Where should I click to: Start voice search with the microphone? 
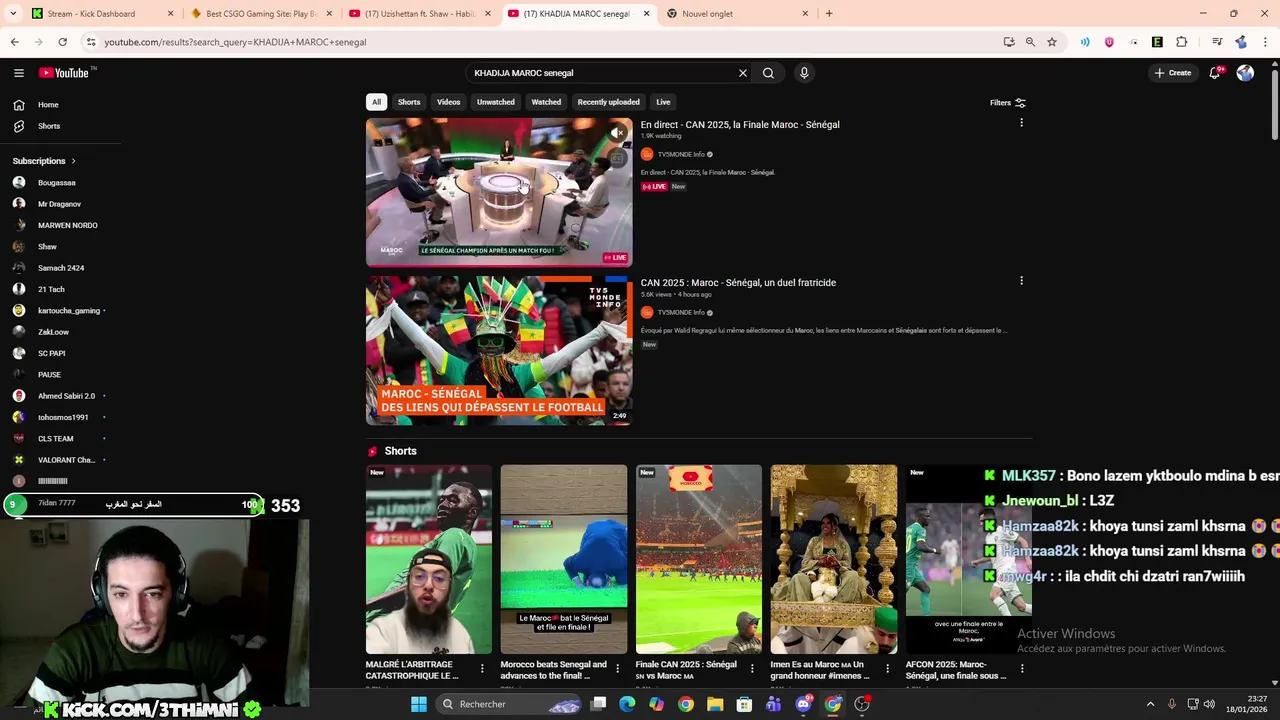pyautogui.click(x=803, y=73)
